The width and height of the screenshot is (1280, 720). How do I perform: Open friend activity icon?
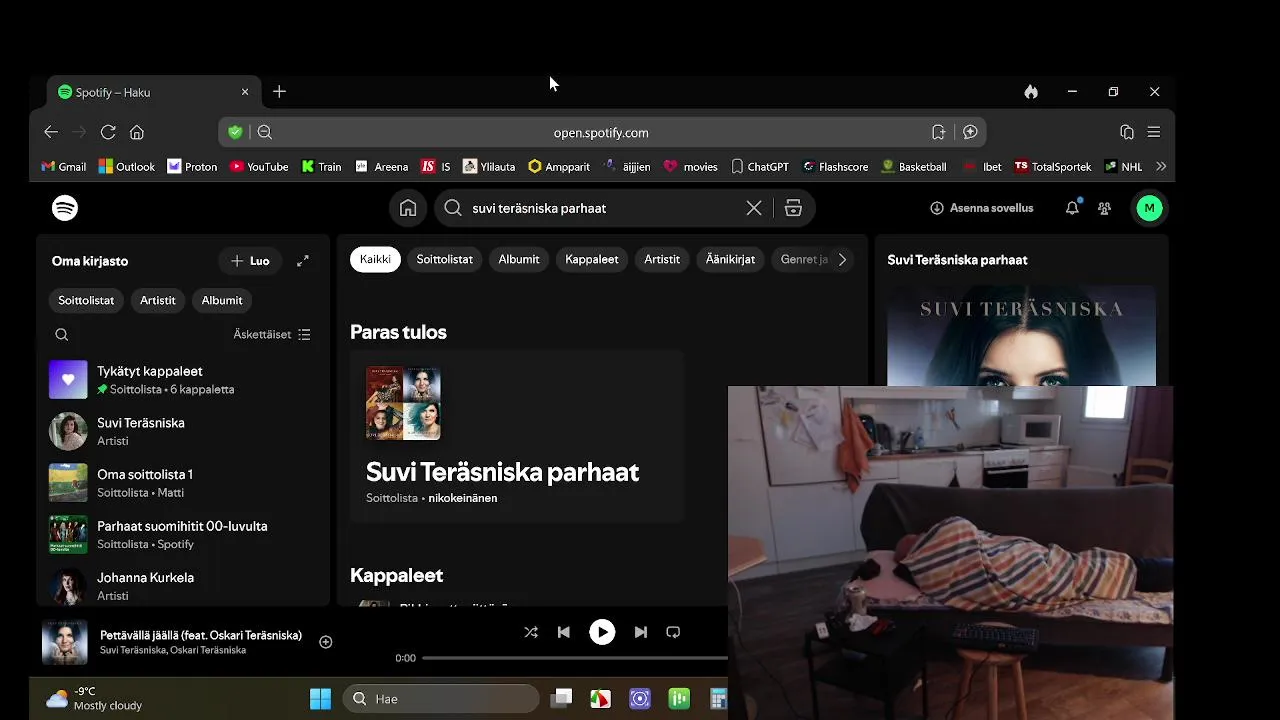coord(1104,208)
